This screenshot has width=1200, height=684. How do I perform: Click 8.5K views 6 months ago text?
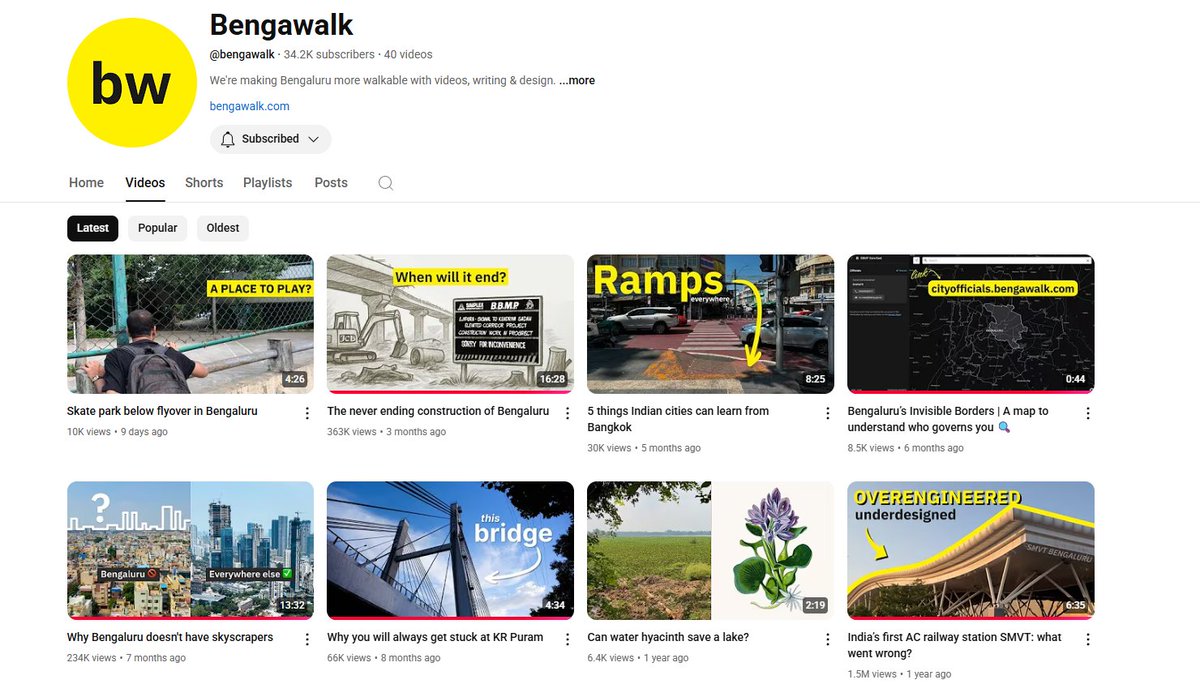[905, 448]
